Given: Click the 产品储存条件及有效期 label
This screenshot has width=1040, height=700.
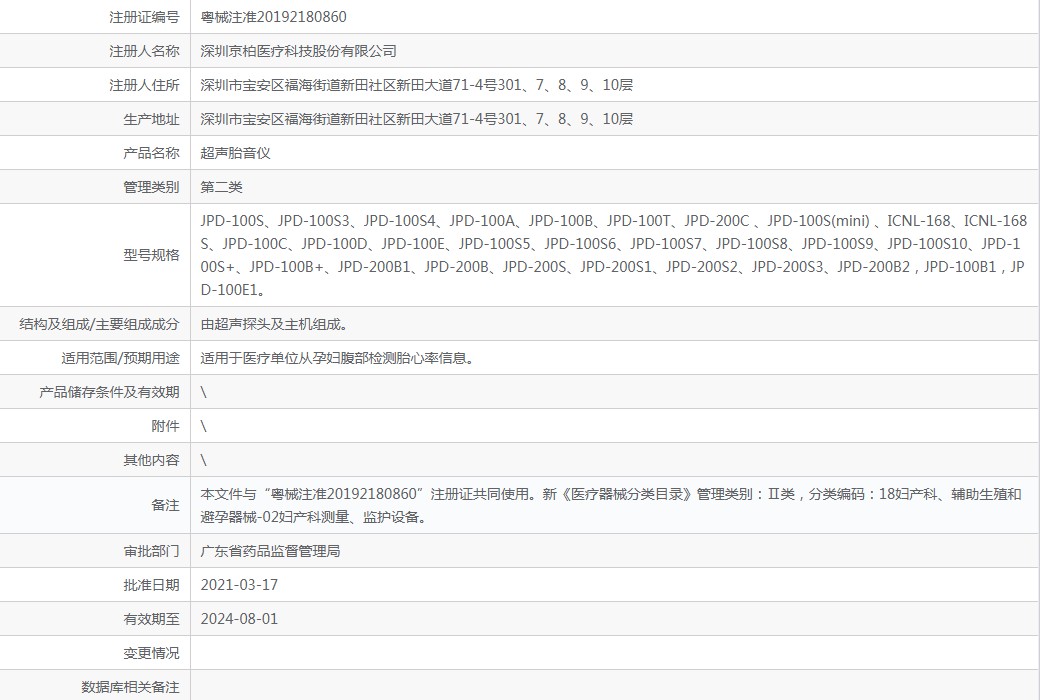Looking at the screenshot, I should coord(109,392).
